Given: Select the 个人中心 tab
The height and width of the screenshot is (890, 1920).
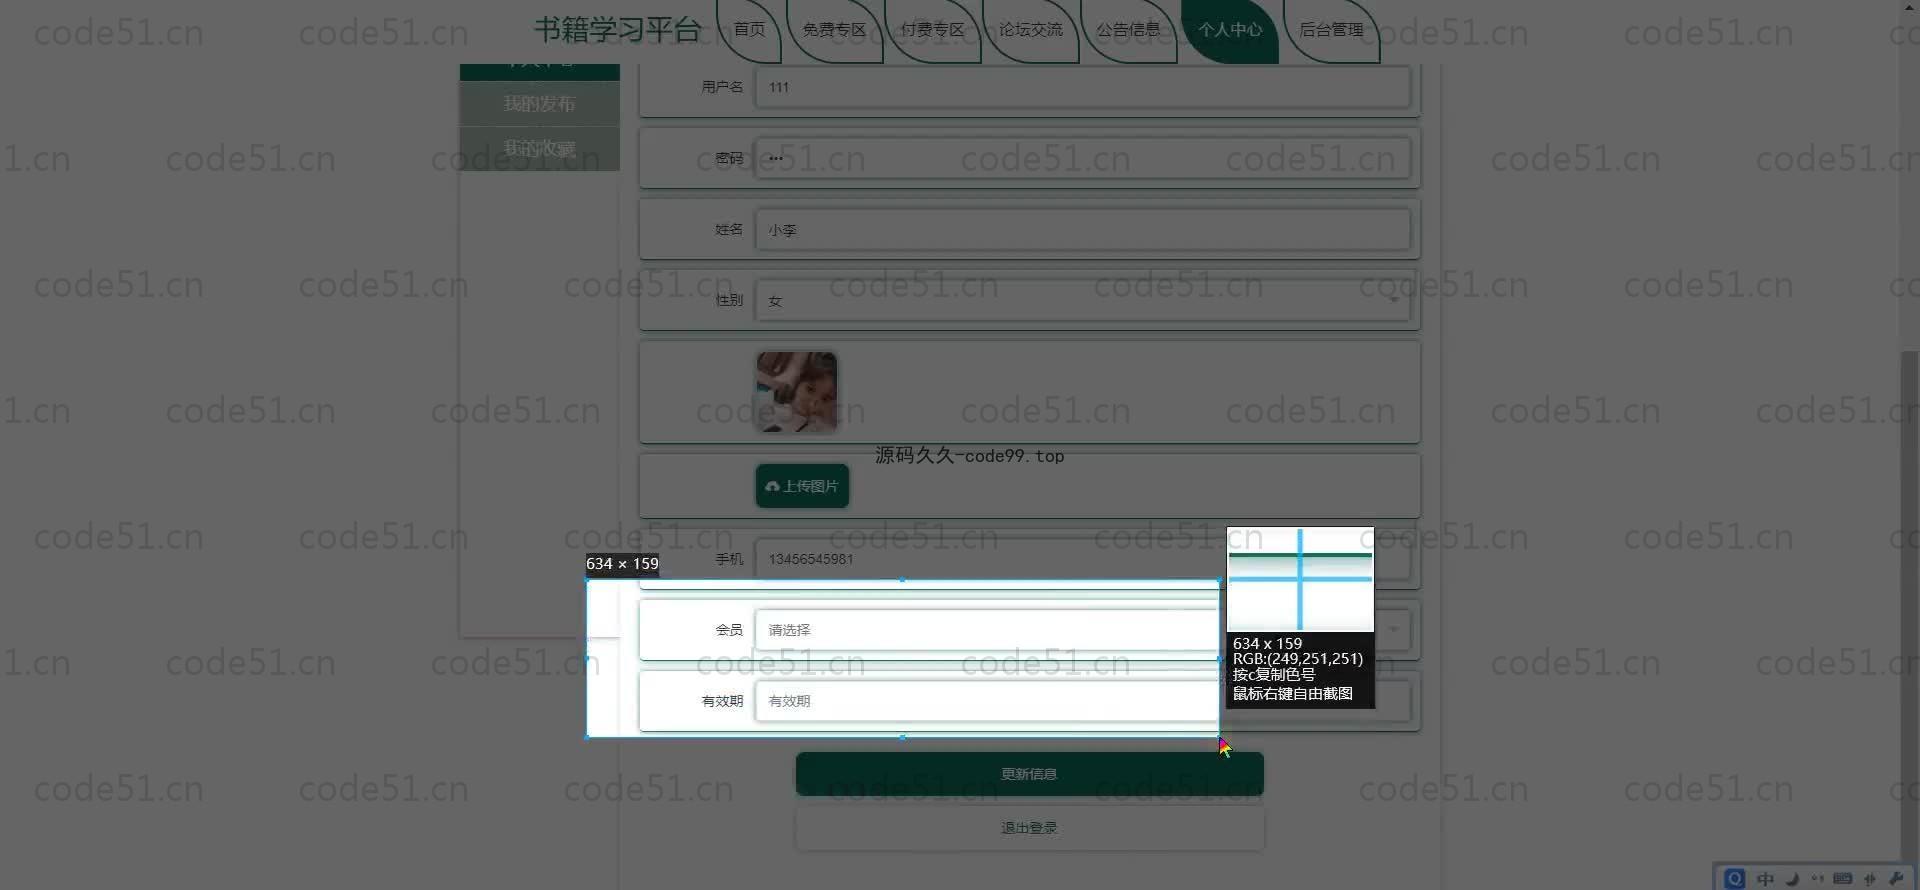Looking at the screenshot, I should pos(1230,30).
